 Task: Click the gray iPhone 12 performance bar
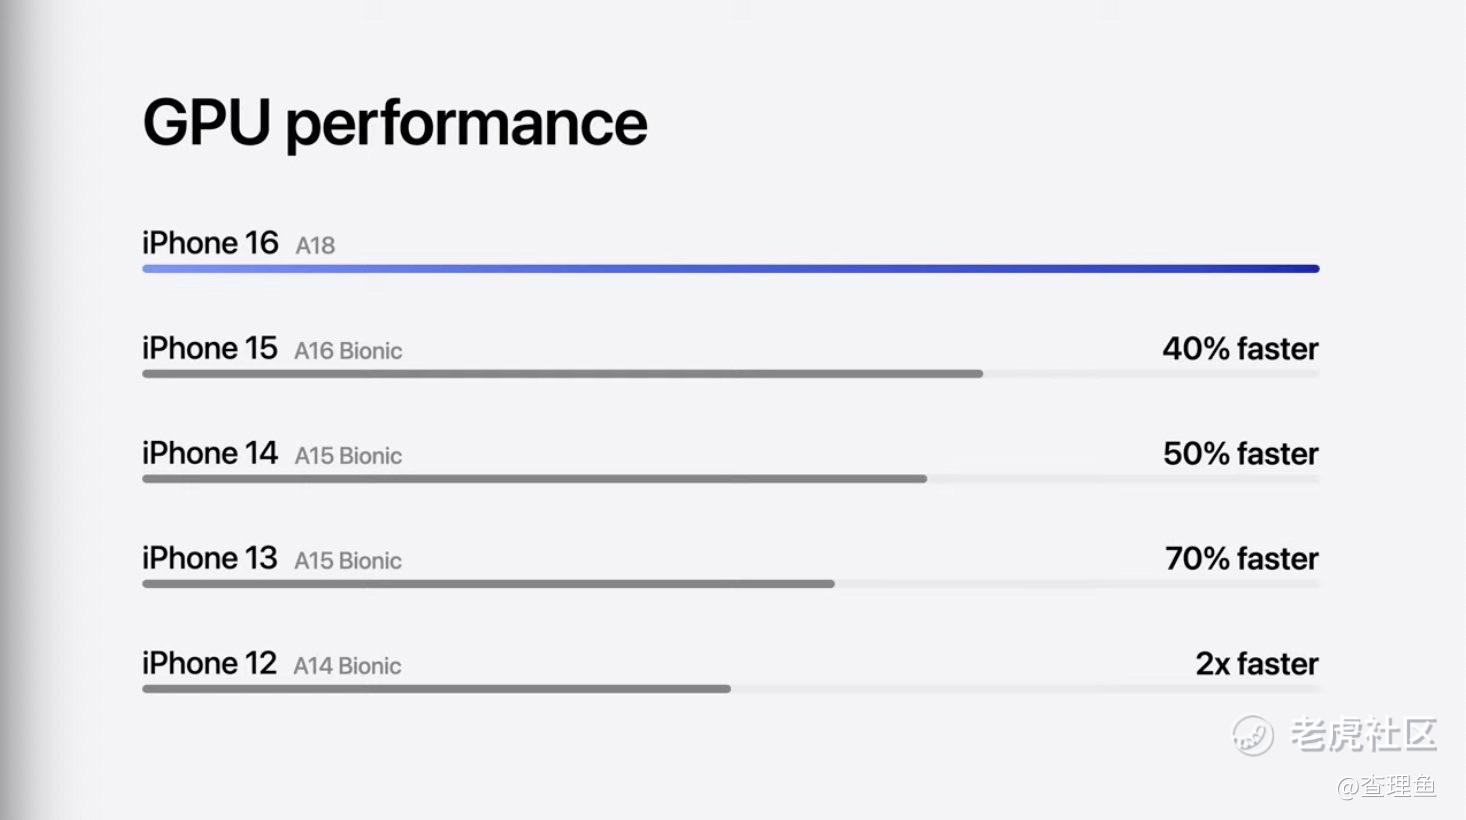436,689
